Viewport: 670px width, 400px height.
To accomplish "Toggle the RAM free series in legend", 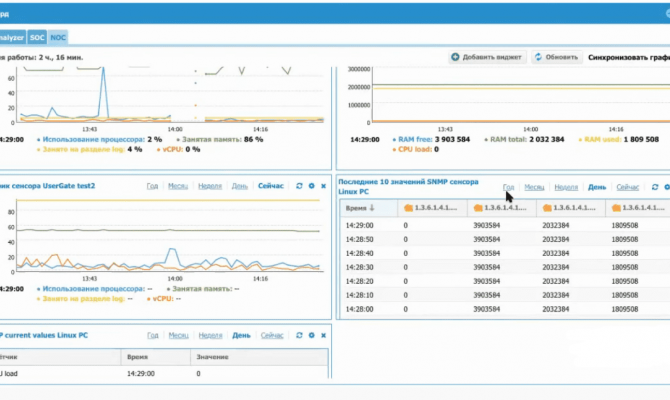I will pos(426,140).
